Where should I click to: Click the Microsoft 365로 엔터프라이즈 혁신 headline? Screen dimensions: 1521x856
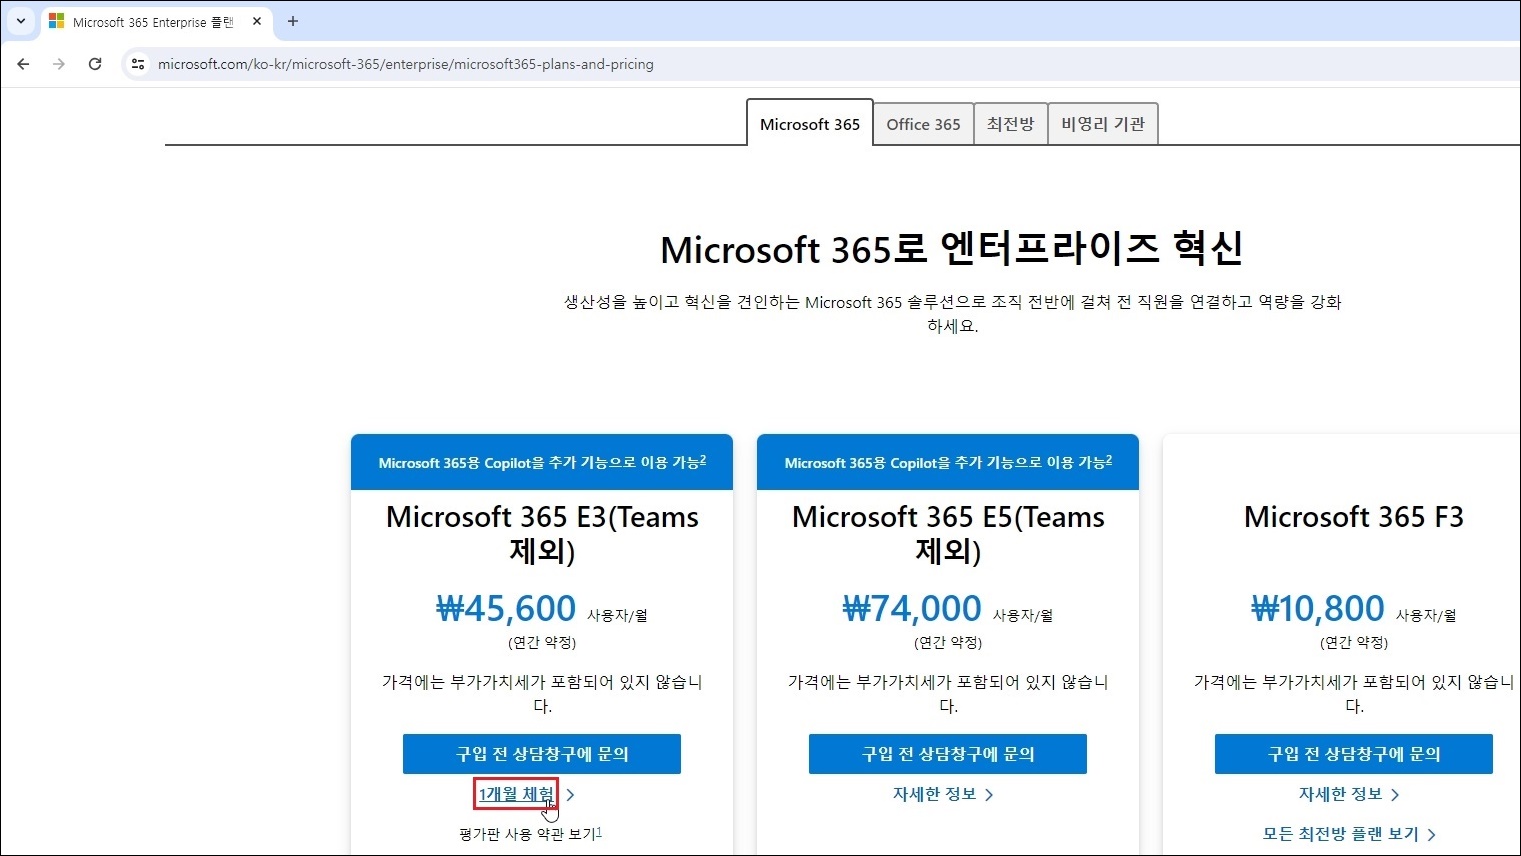pos(952,249)
